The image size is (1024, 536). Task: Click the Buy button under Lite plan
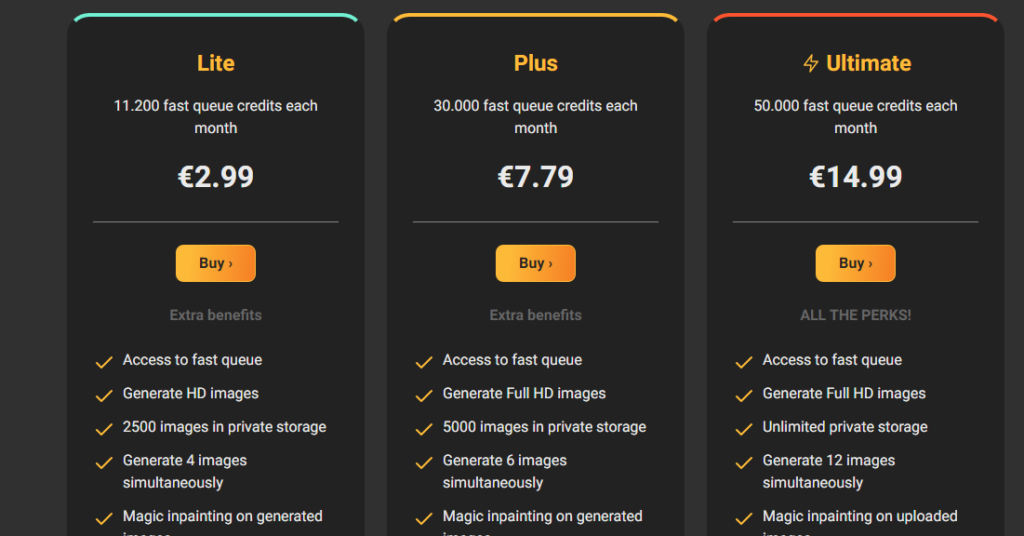click(x=216, y=263)
